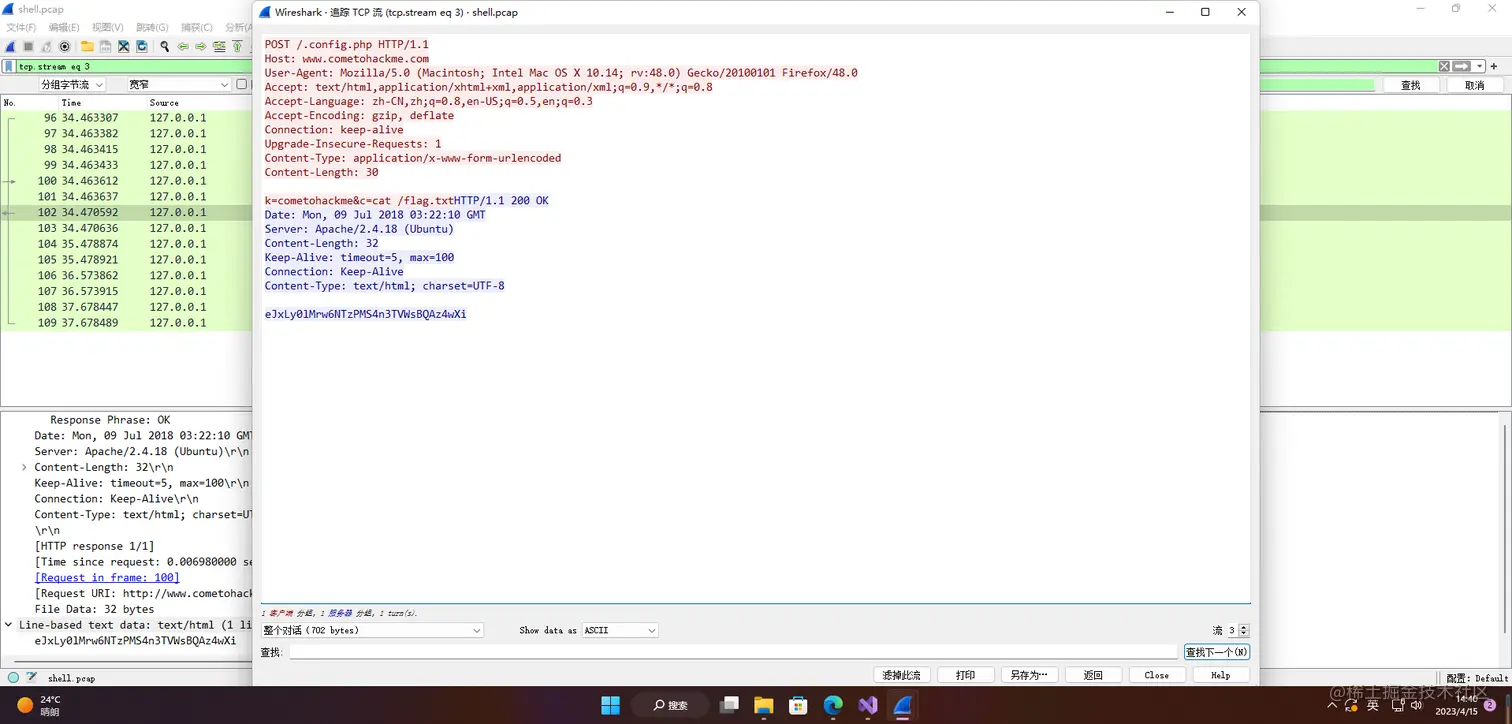Click the 查找下一个(N) find next button
The image size is (1512, 724).
[x=1217, y=652]
